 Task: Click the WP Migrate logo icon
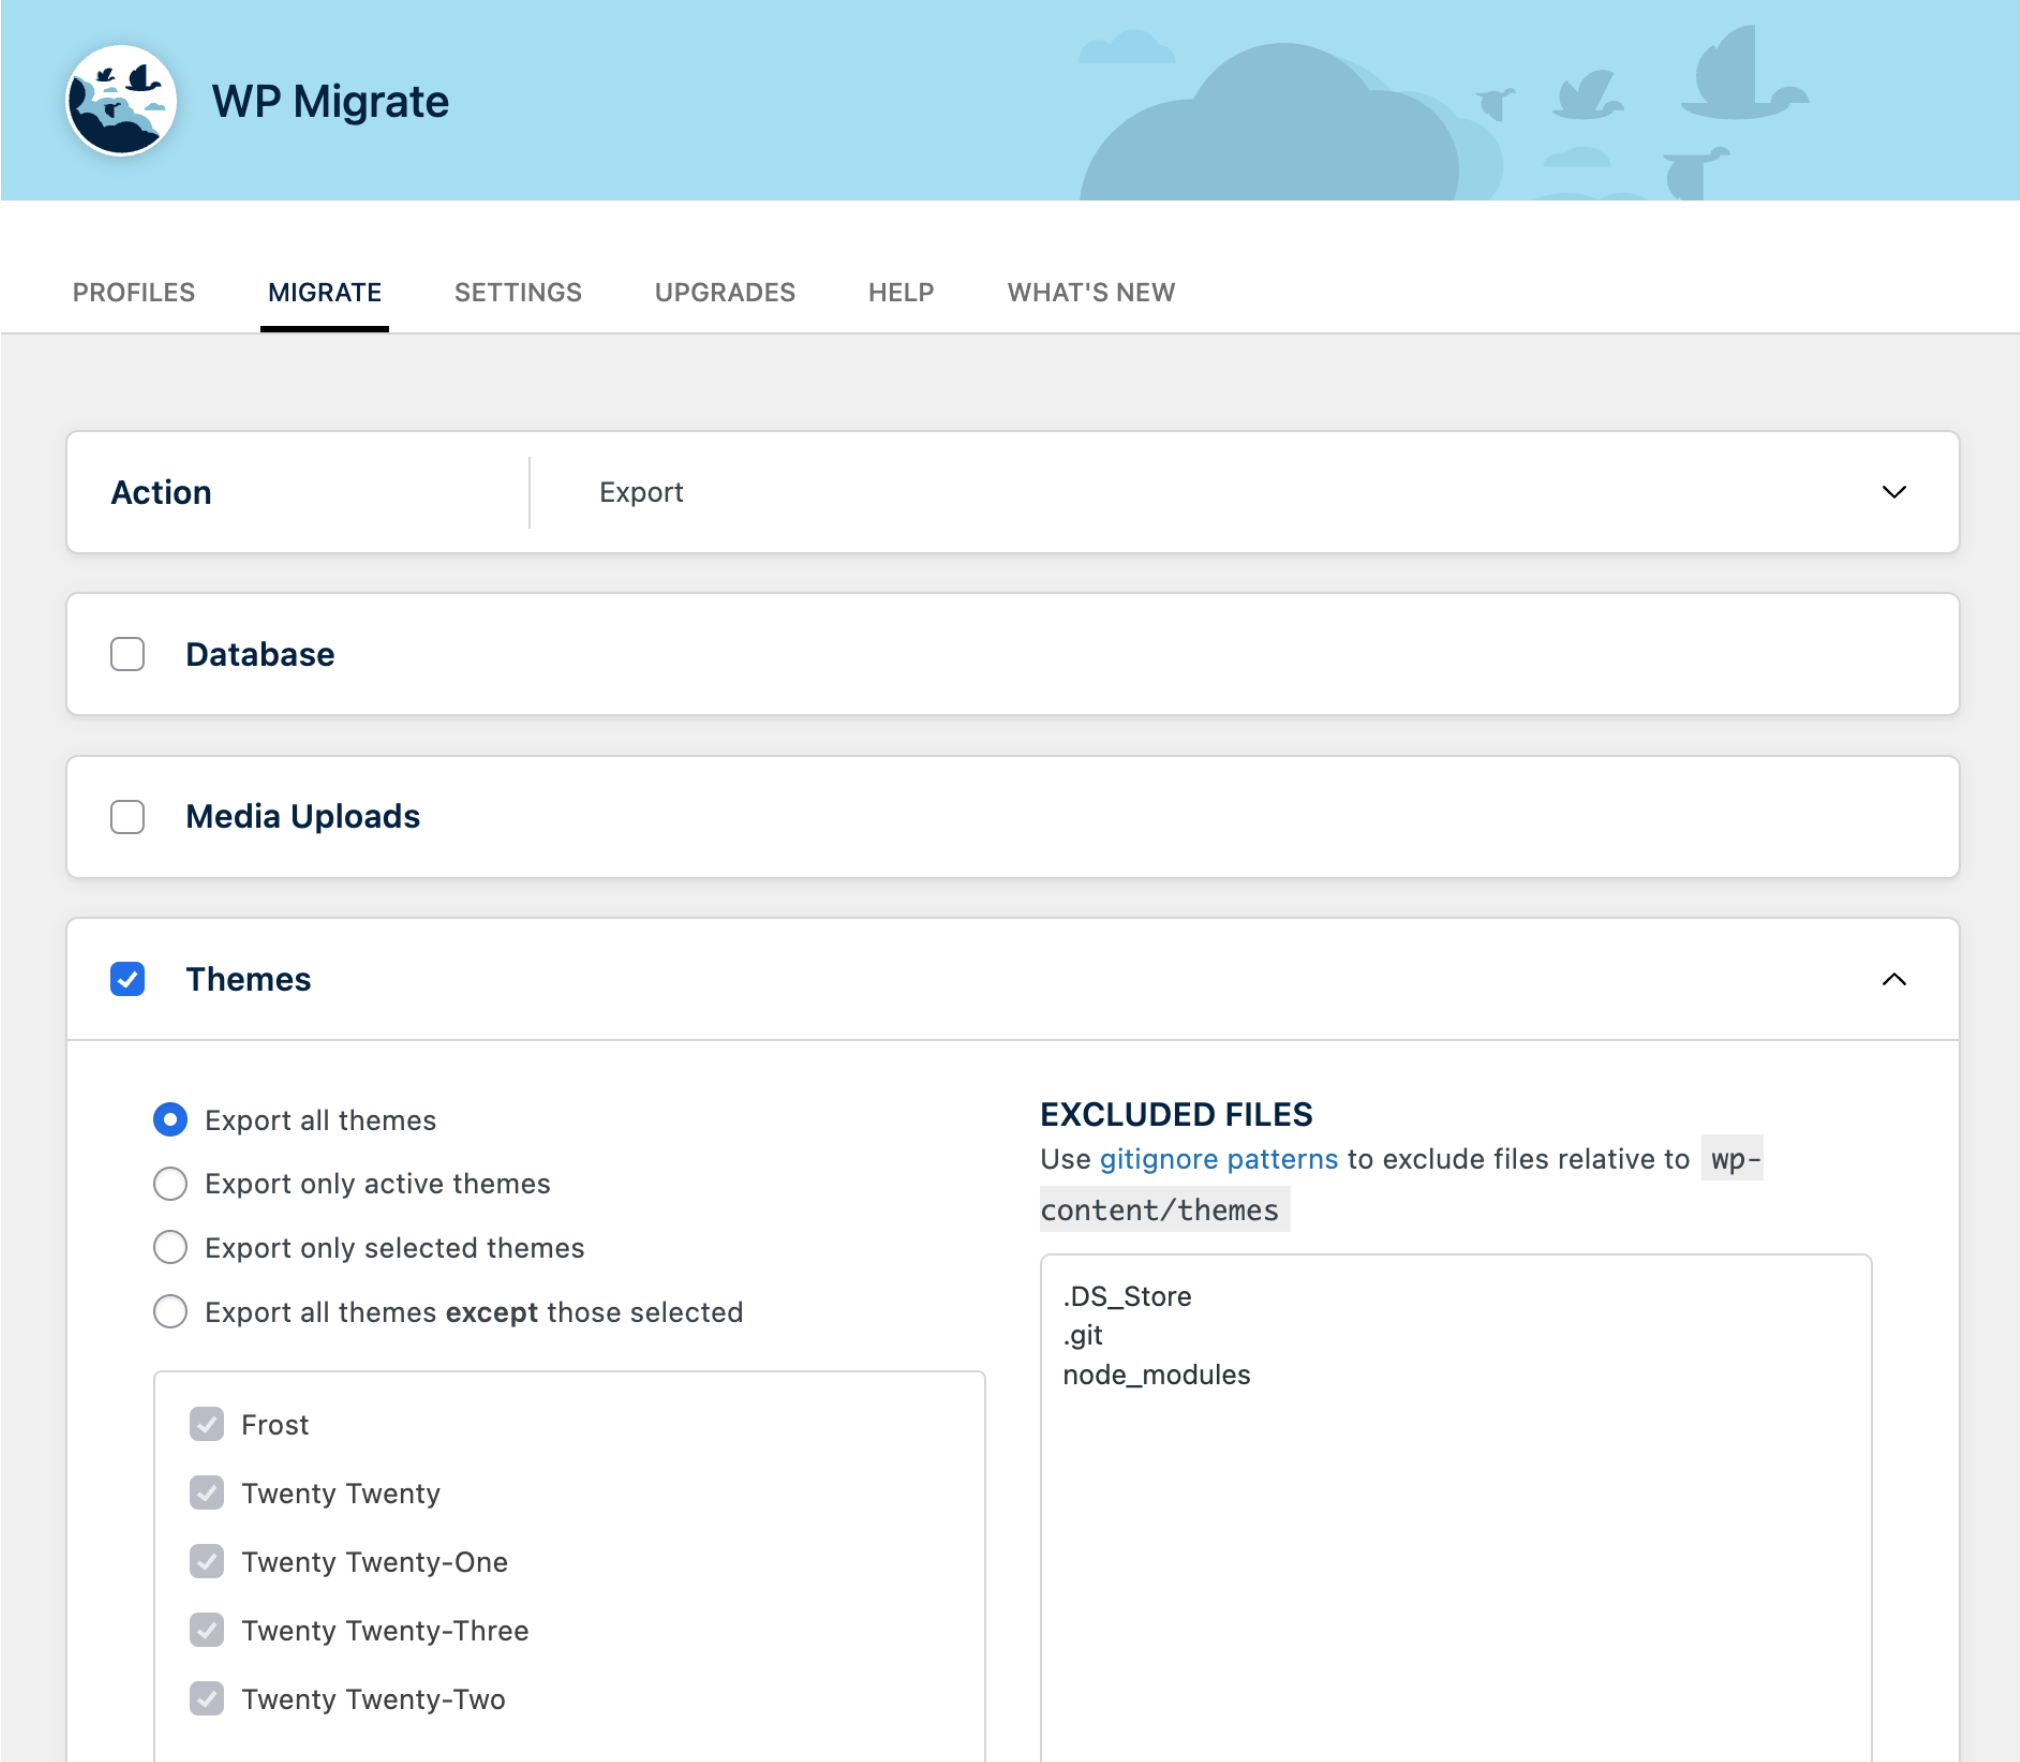pos(121,100)
